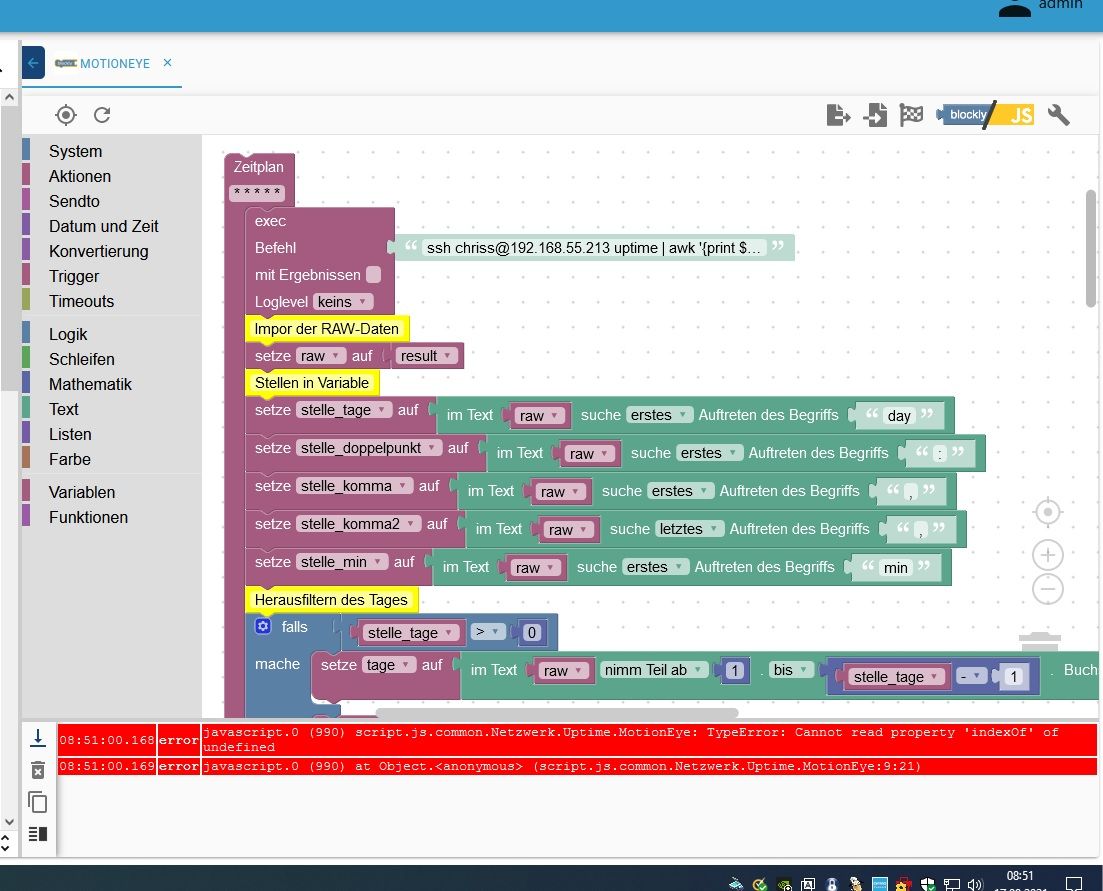Open the 'tage' variable dropdown in the mache block
The image size is (1103, 891).
pyautogui.click(x=389, y=665)
